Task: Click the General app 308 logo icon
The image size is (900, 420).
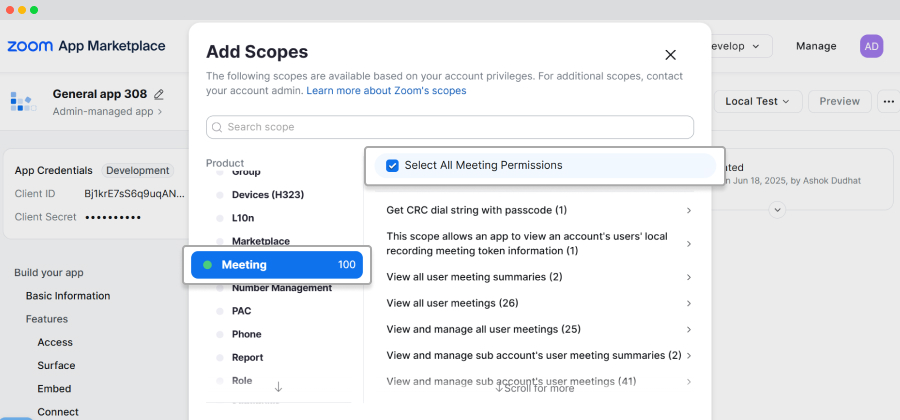Action: (24, 102)
